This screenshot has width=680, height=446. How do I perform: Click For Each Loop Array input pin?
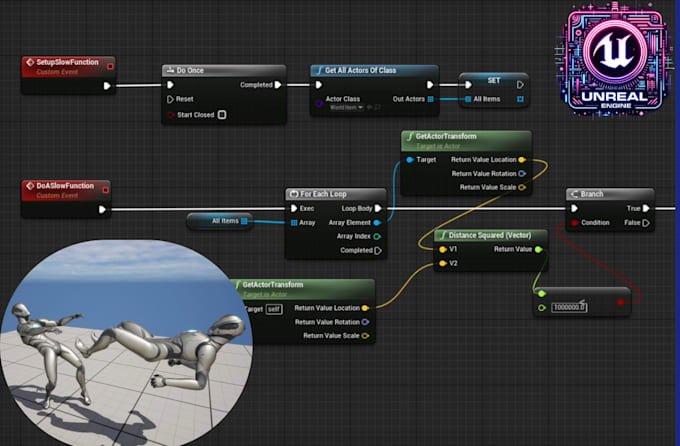[x=294, y=223]
